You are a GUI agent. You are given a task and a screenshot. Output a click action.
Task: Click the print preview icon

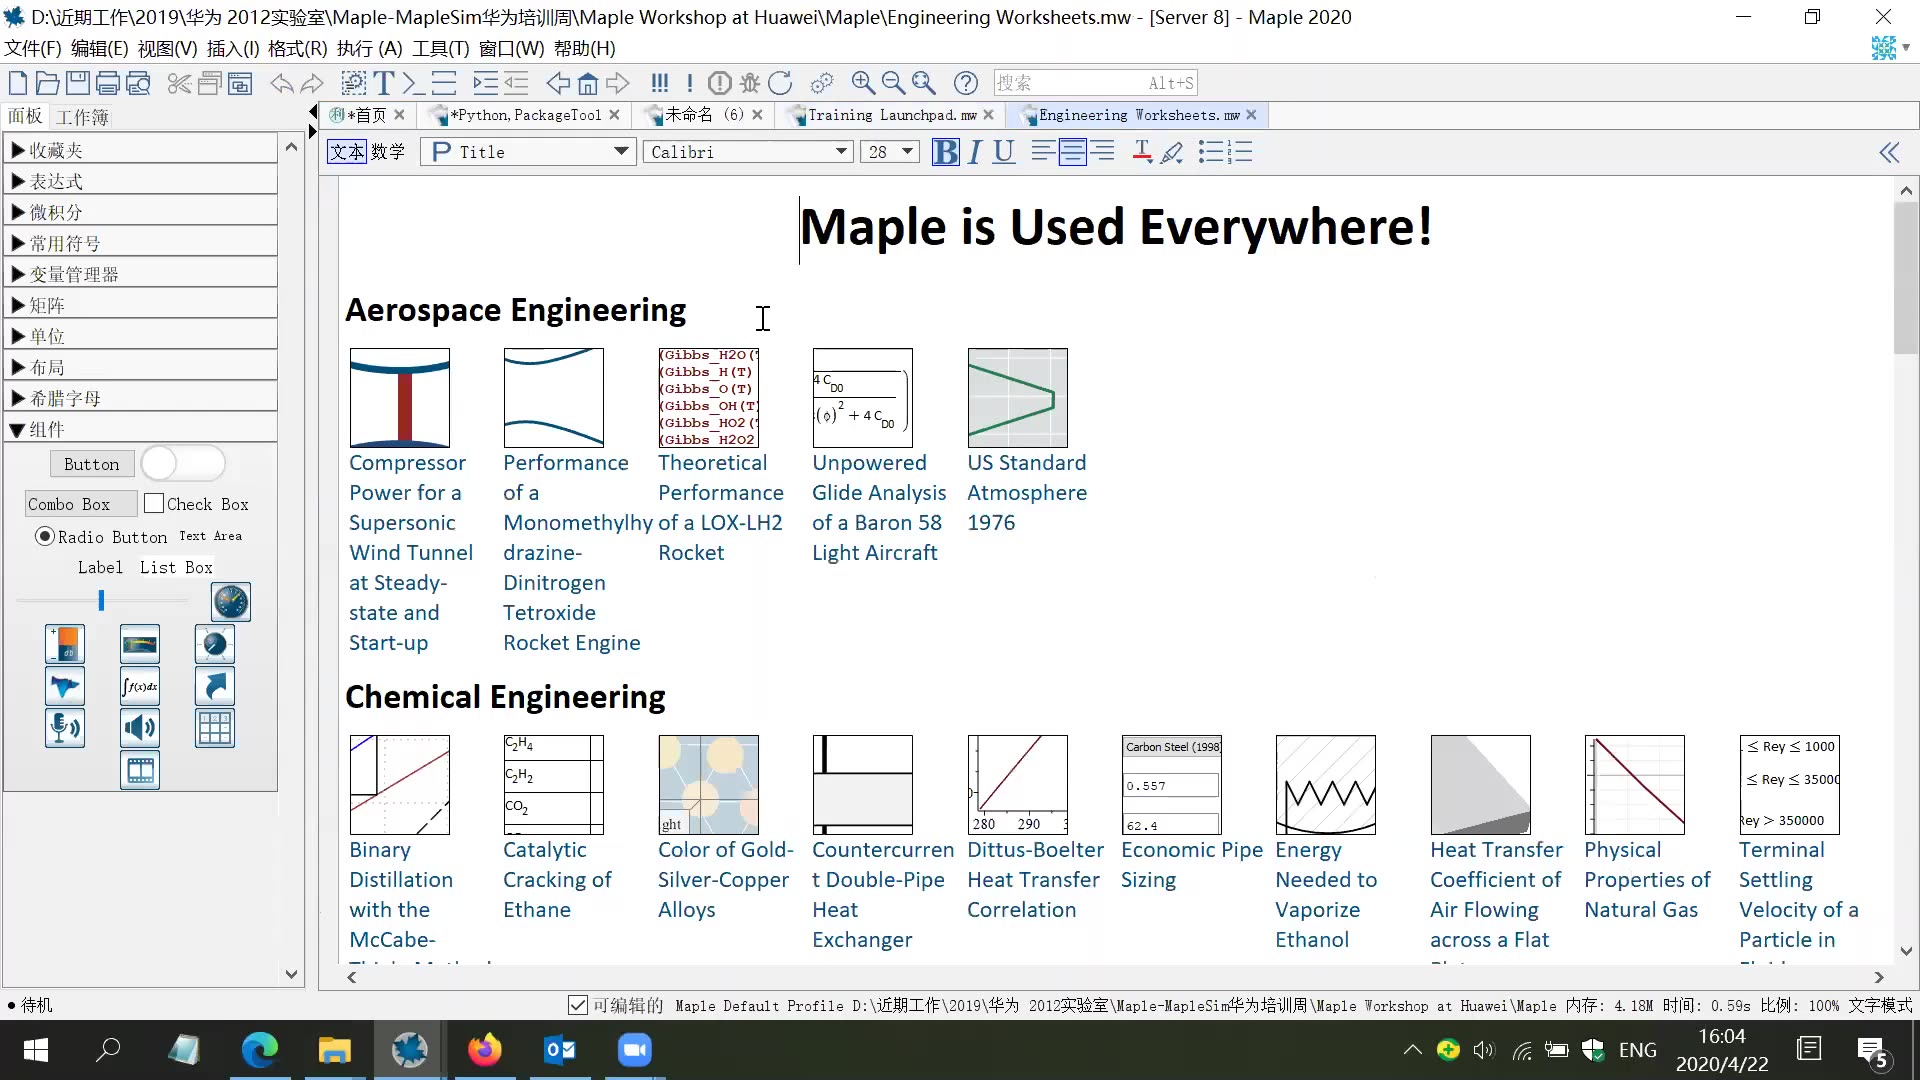click(x=139, y=84)
